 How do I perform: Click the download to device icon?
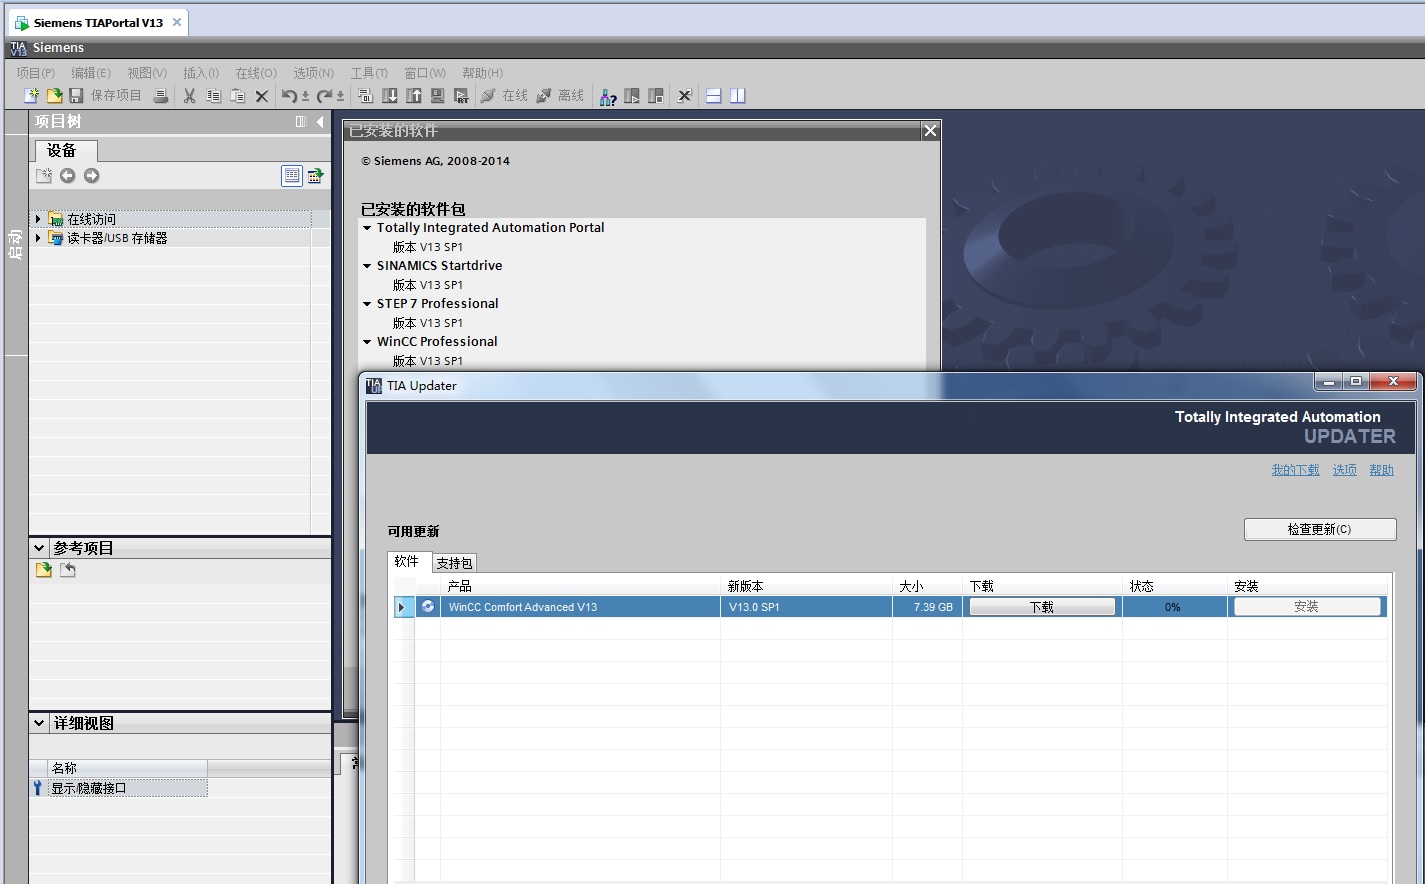point(390,96)
